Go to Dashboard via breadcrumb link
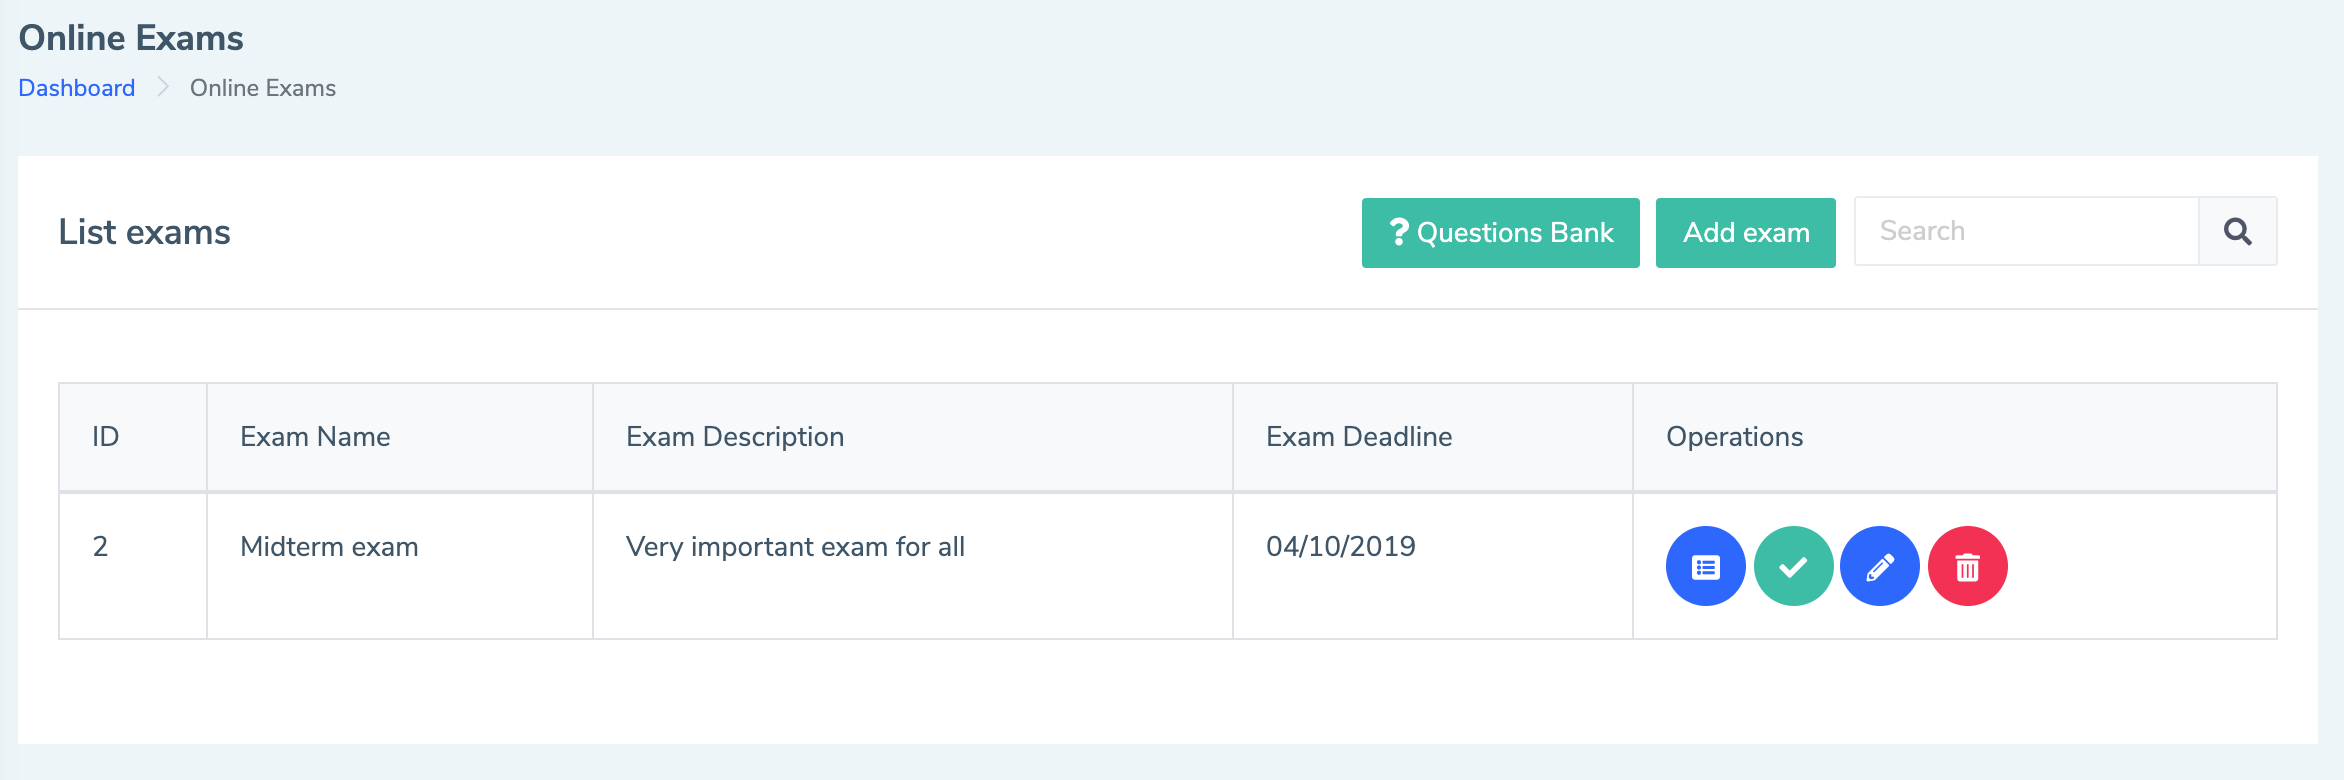Screen dimensions: 2344x780 77,88
